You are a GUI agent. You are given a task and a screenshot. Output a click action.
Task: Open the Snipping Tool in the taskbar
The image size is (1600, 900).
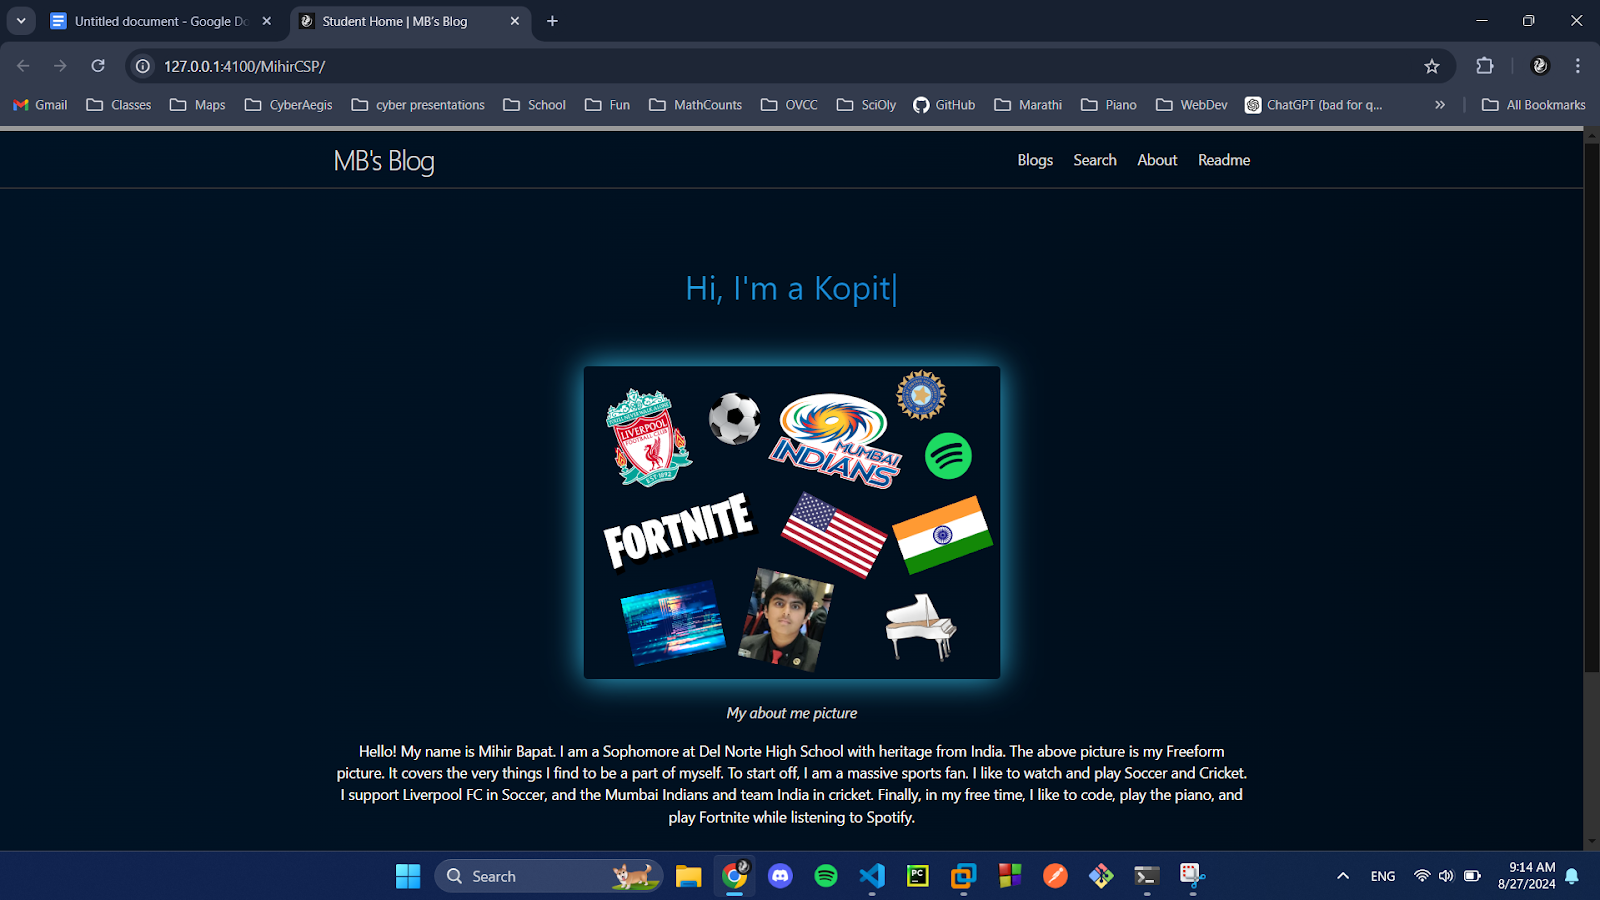[x=1192, y=876]
